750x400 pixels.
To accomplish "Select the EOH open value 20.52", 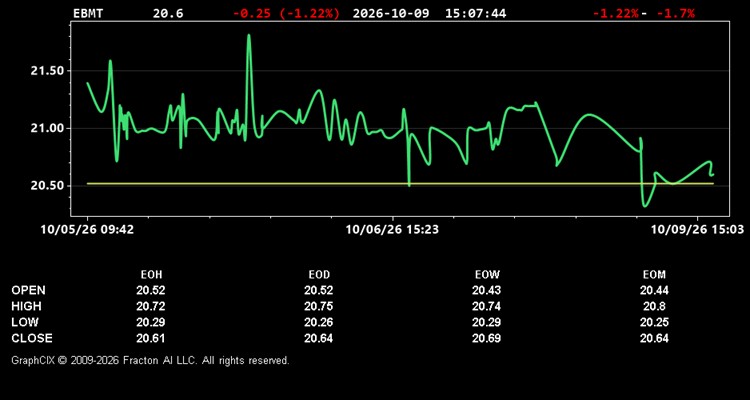I will click(x=151, y=290).
